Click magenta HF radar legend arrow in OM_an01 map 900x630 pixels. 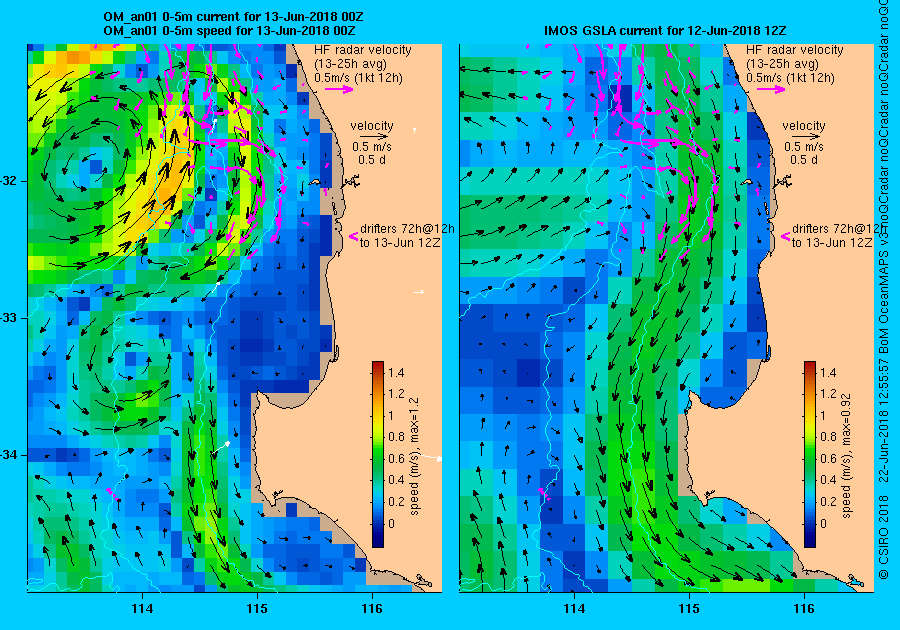pos(339,89)
